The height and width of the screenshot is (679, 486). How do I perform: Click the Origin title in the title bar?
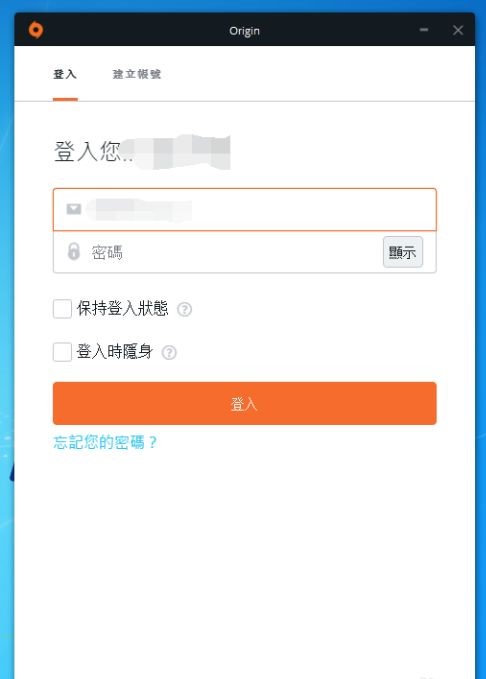244,31
